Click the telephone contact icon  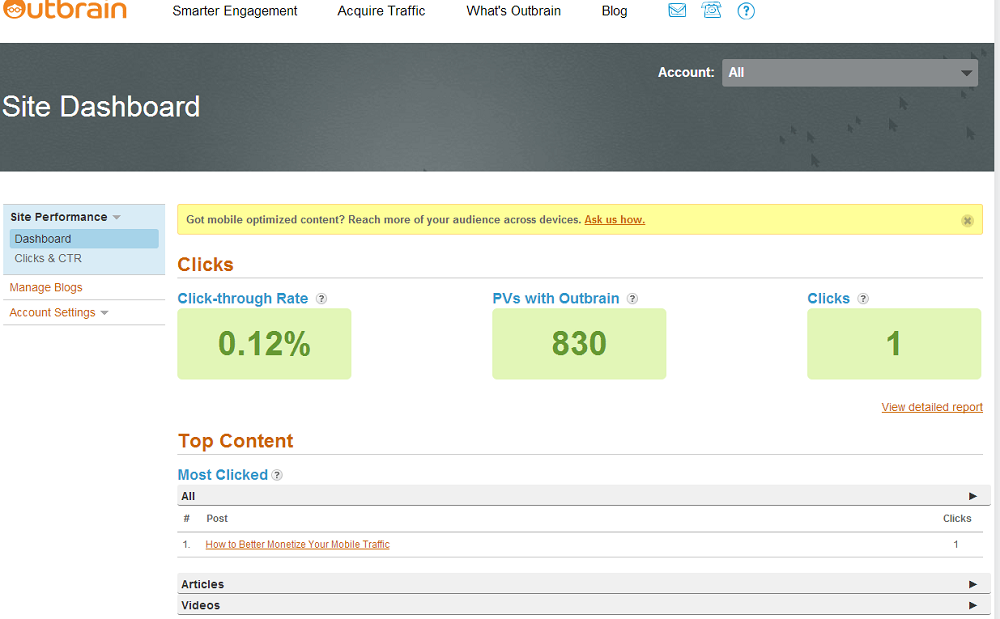(x=711, y=11)
